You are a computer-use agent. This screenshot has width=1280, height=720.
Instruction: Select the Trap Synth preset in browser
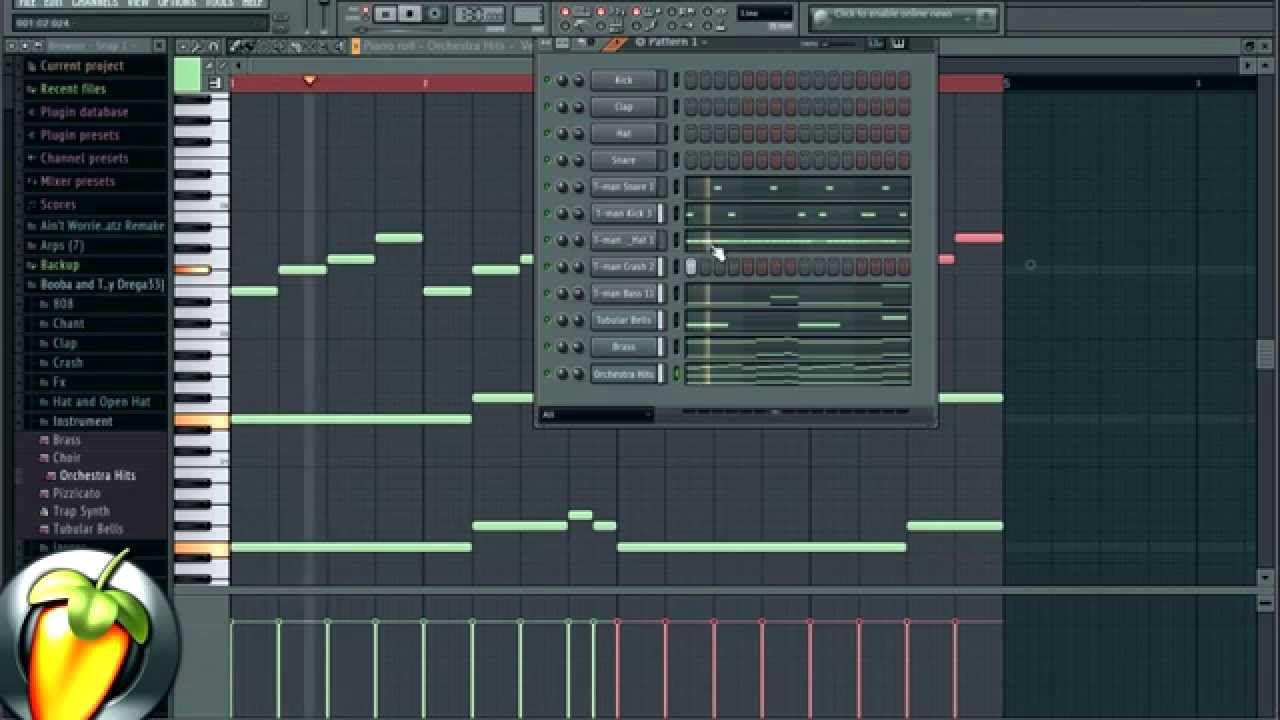81,512
